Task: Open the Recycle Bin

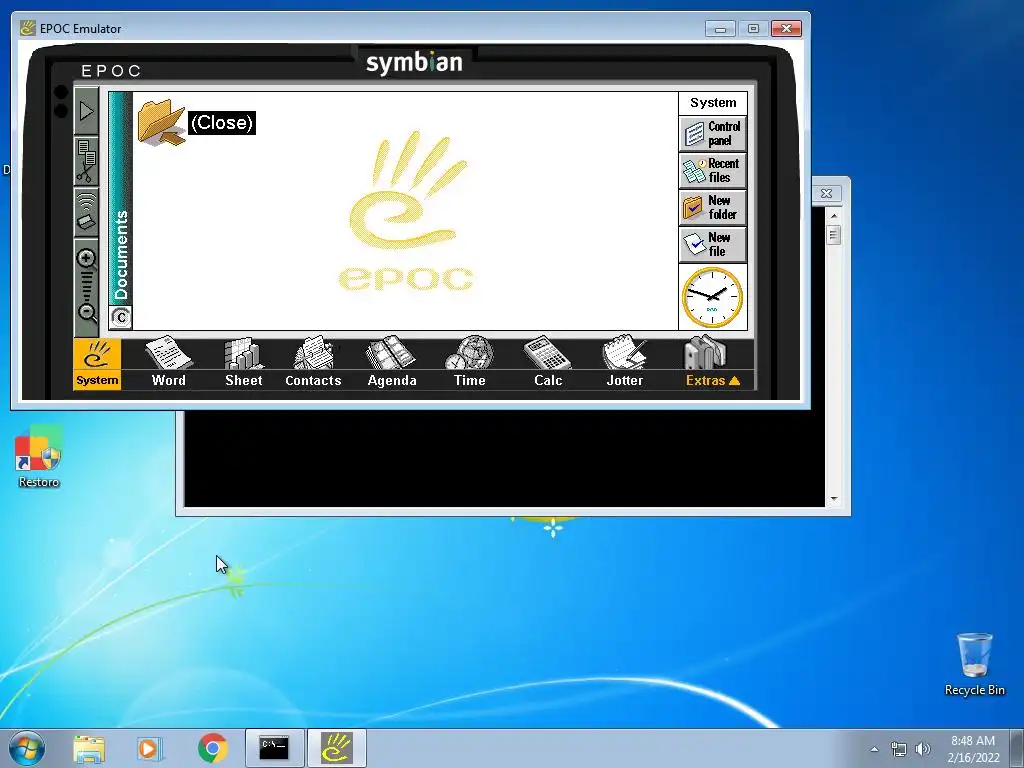Action: pyautogui.click(x=974, y=664)
